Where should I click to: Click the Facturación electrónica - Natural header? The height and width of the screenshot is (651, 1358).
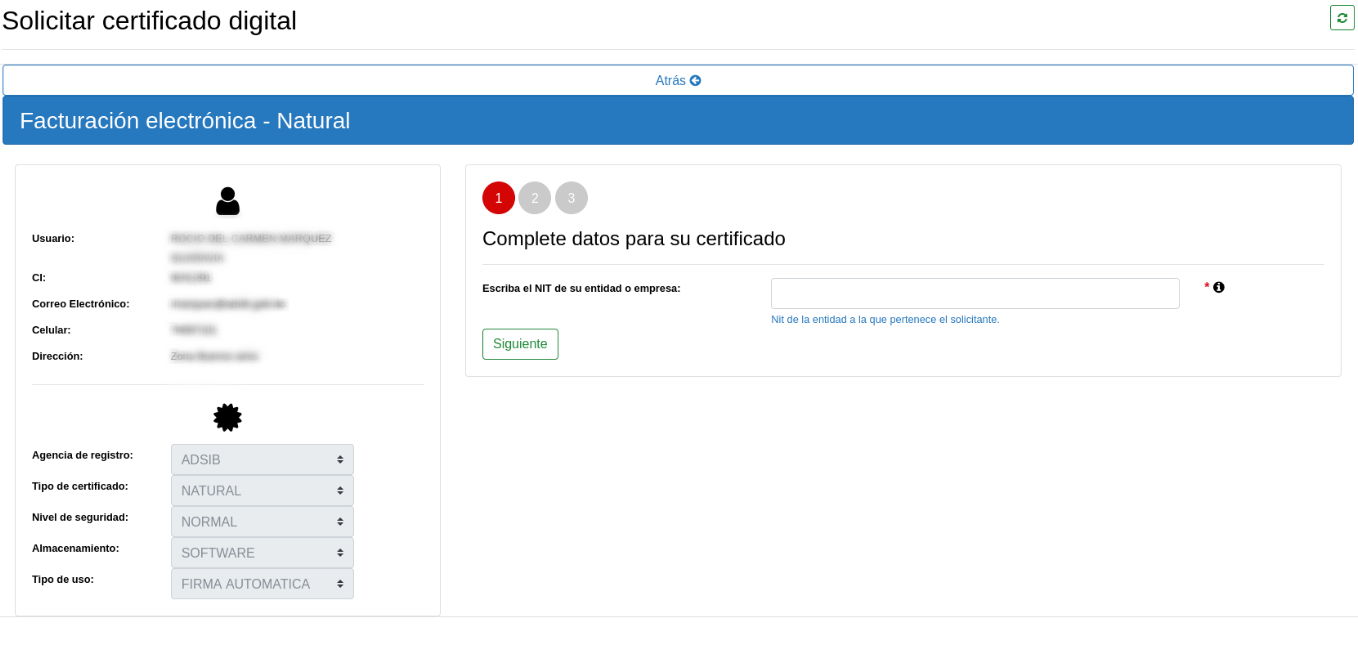tap(185, 121)
